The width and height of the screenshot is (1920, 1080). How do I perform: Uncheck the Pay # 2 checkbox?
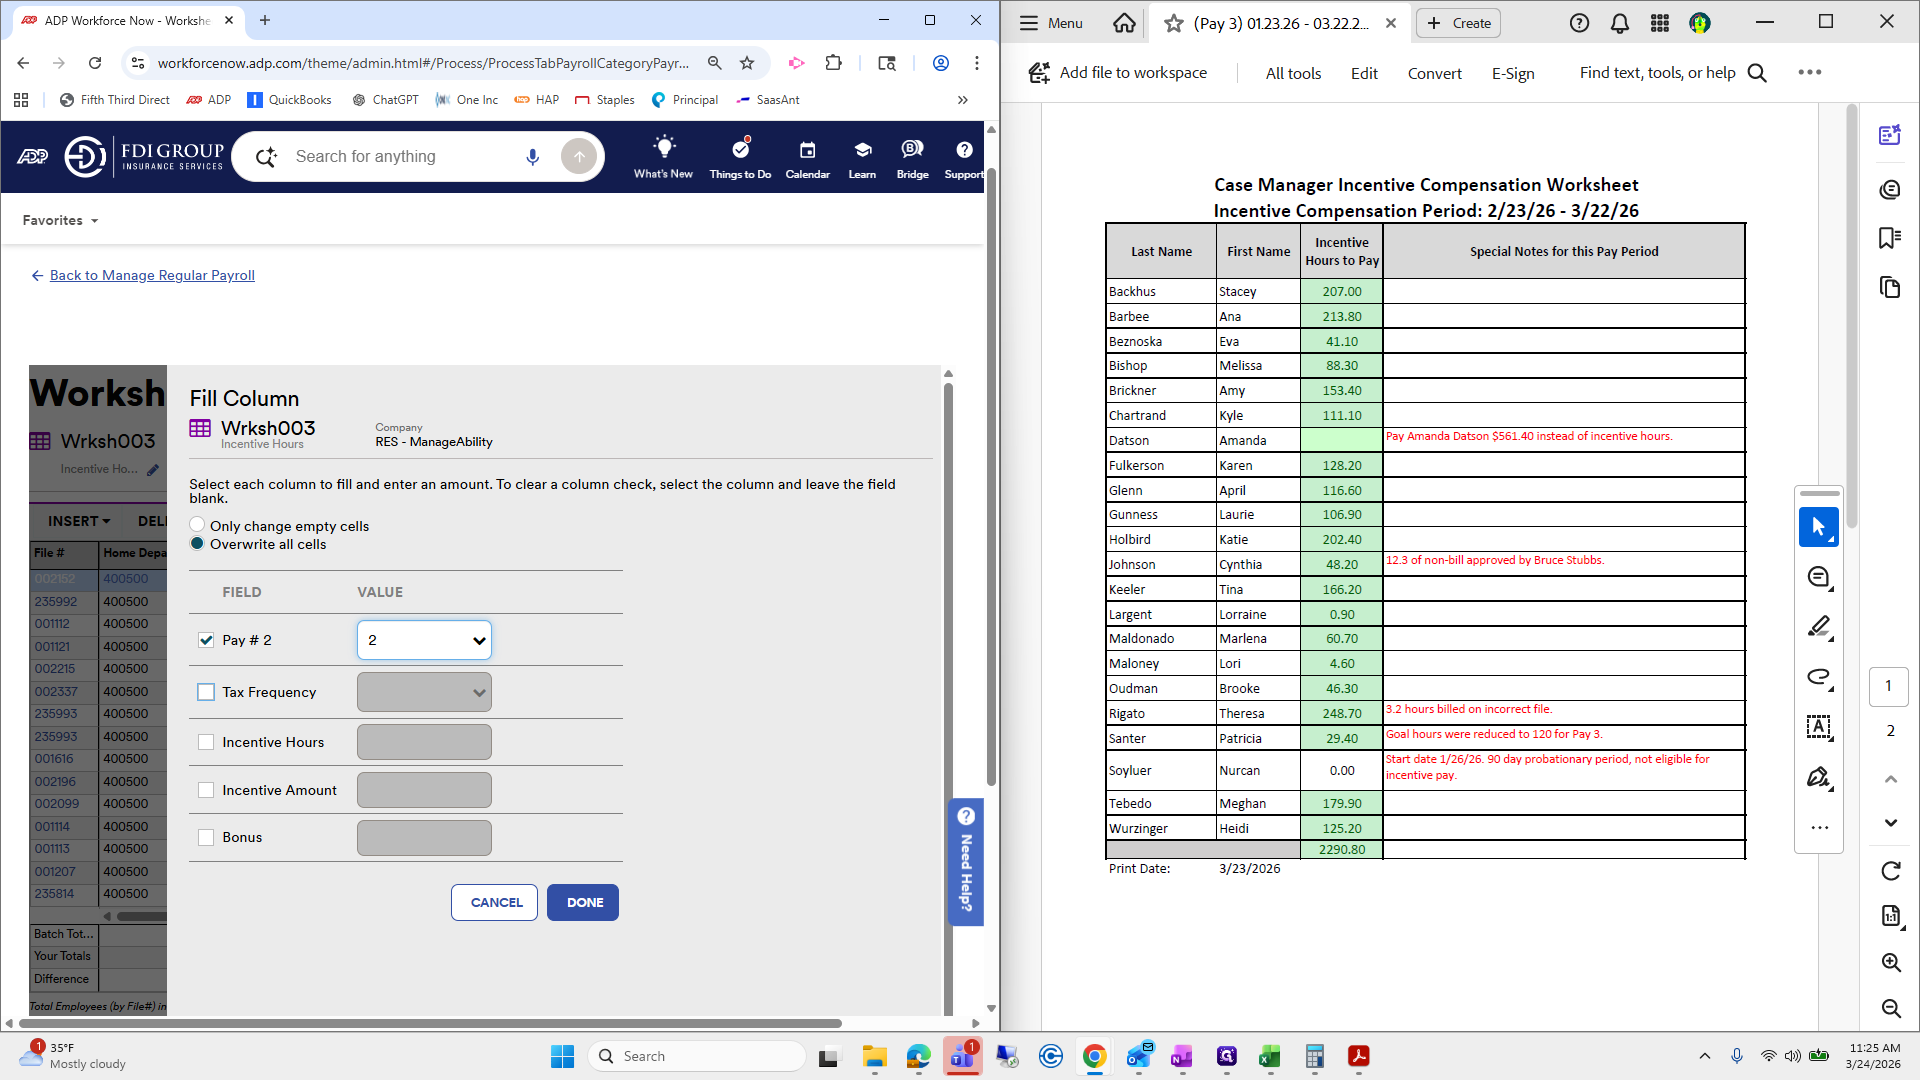(206, 640)
